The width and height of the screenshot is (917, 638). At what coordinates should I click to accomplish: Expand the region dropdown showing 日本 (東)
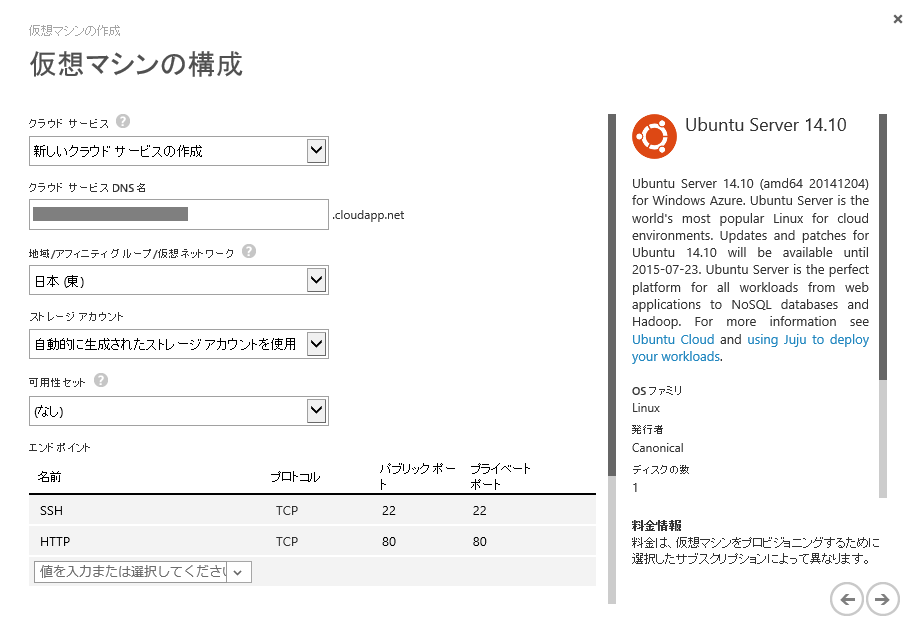(316, 280)
